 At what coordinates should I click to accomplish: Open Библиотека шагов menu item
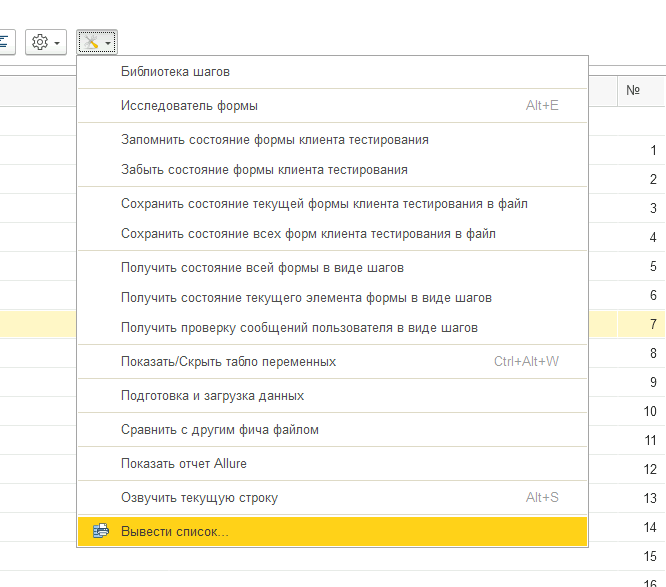[332, 71]
